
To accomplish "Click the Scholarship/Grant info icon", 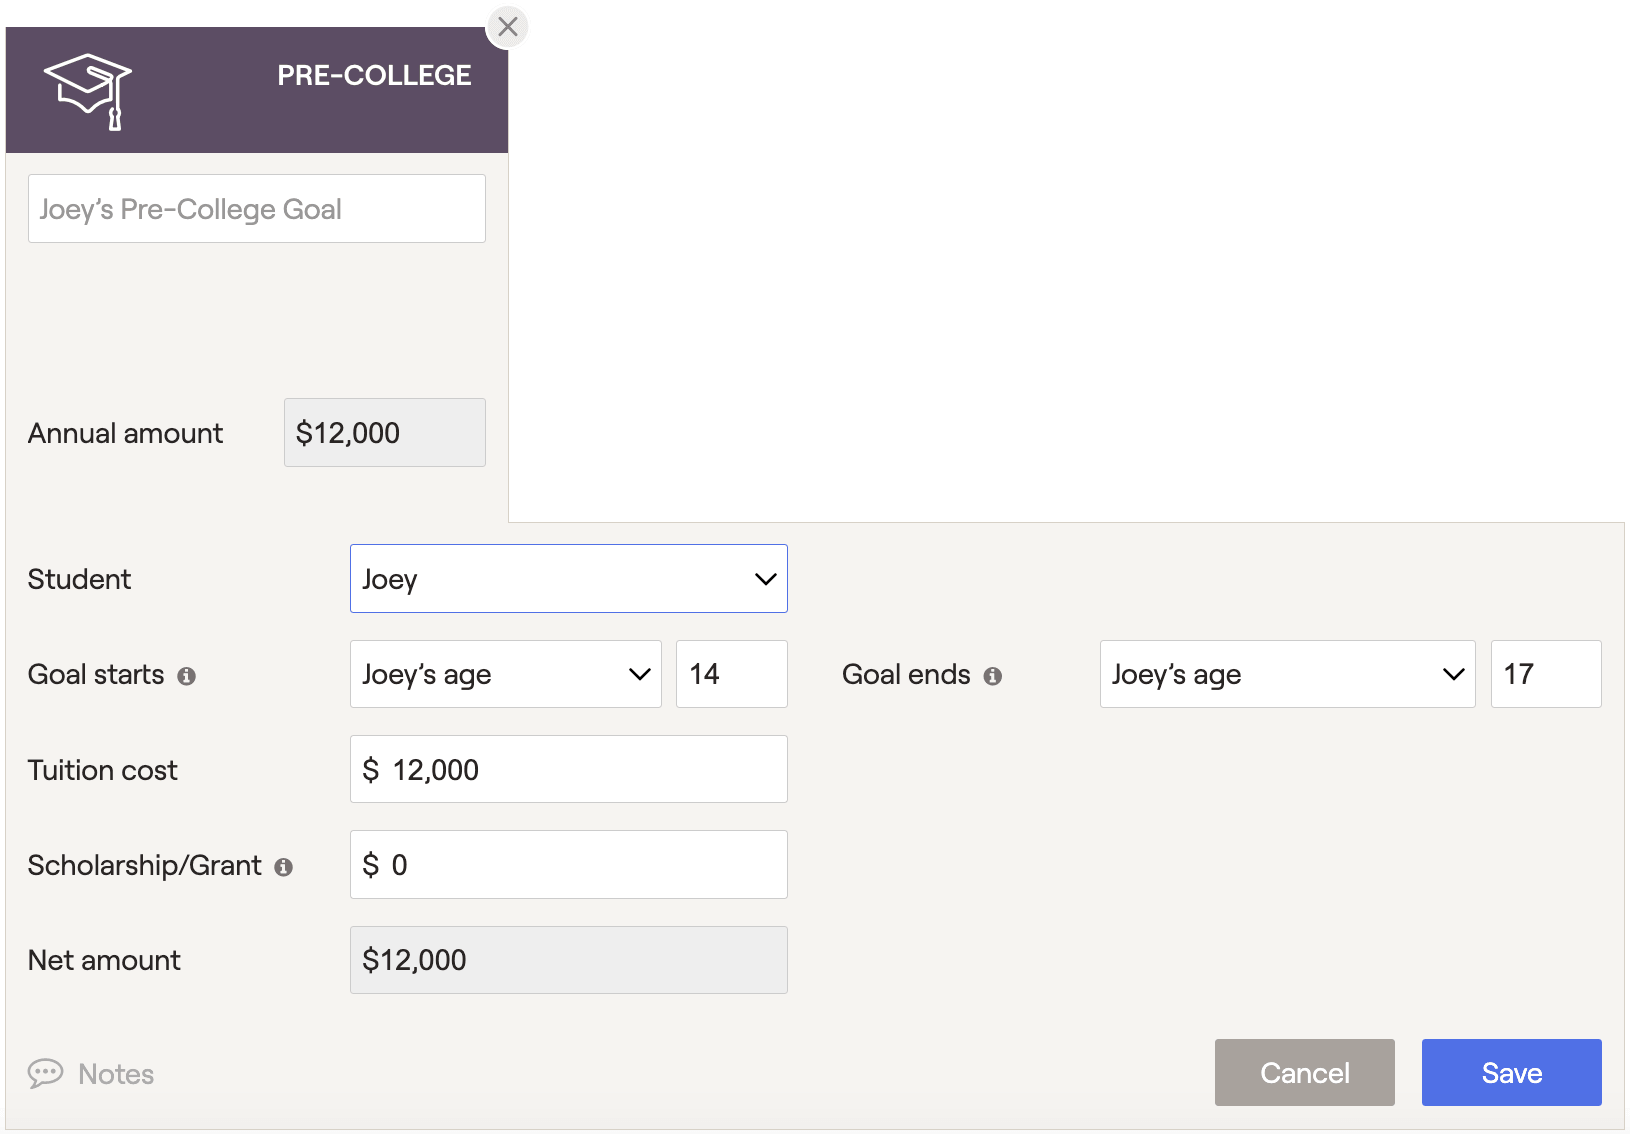I will tap(284, 867).
